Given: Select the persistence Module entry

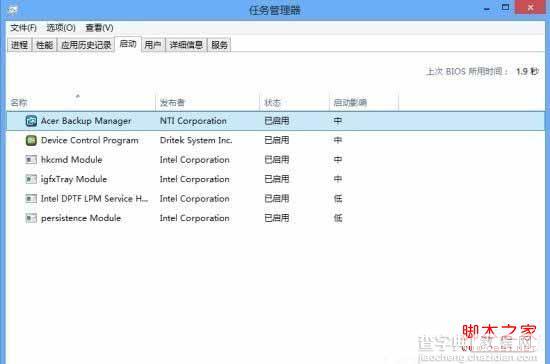Looking at the screenshot, I should [81, 218].
